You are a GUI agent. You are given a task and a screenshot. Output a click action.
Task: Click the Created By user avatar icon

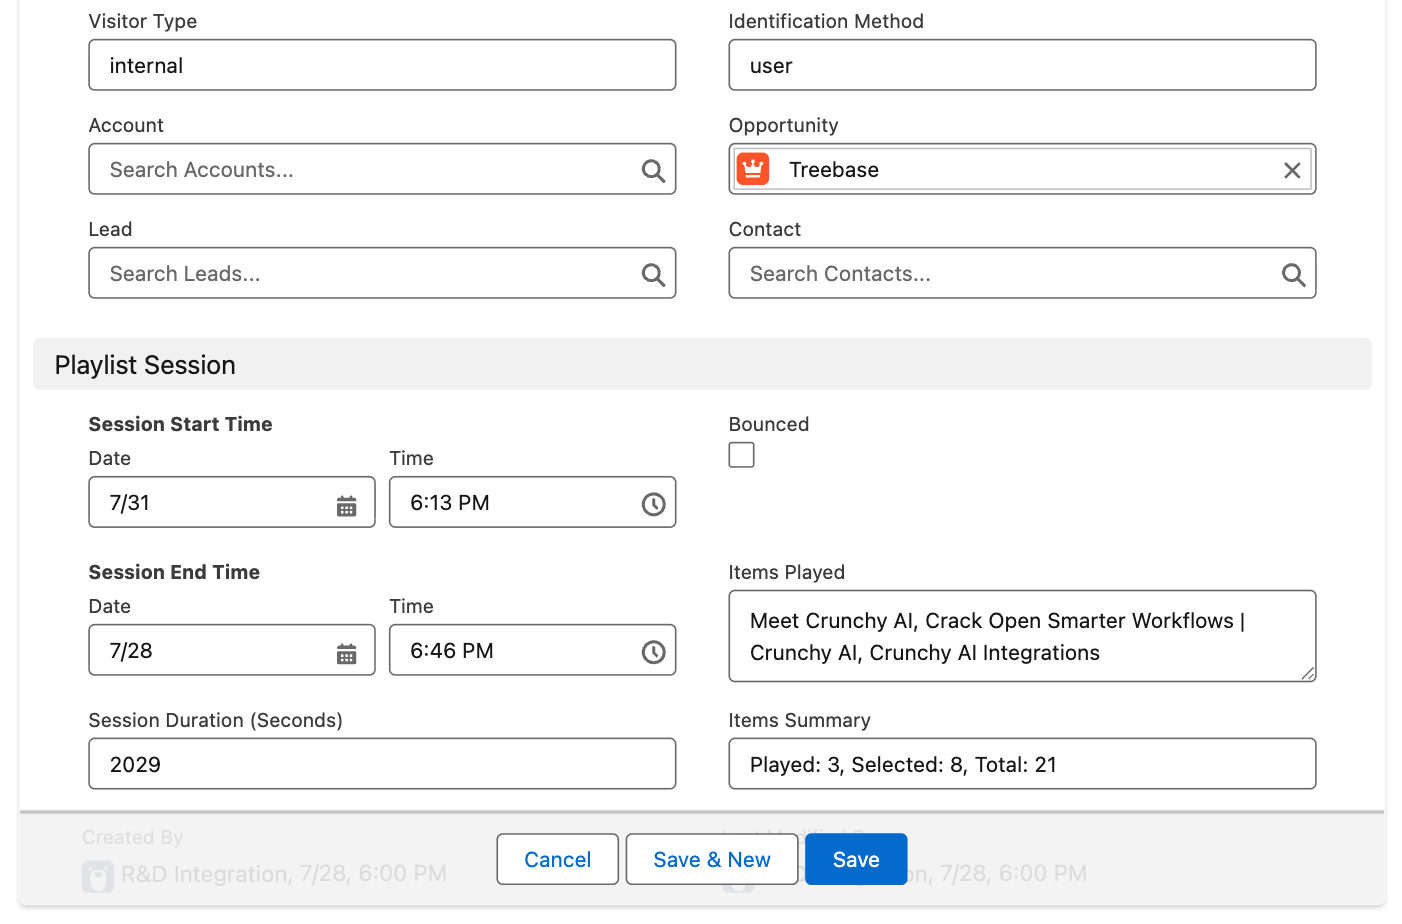pos(97,874)
